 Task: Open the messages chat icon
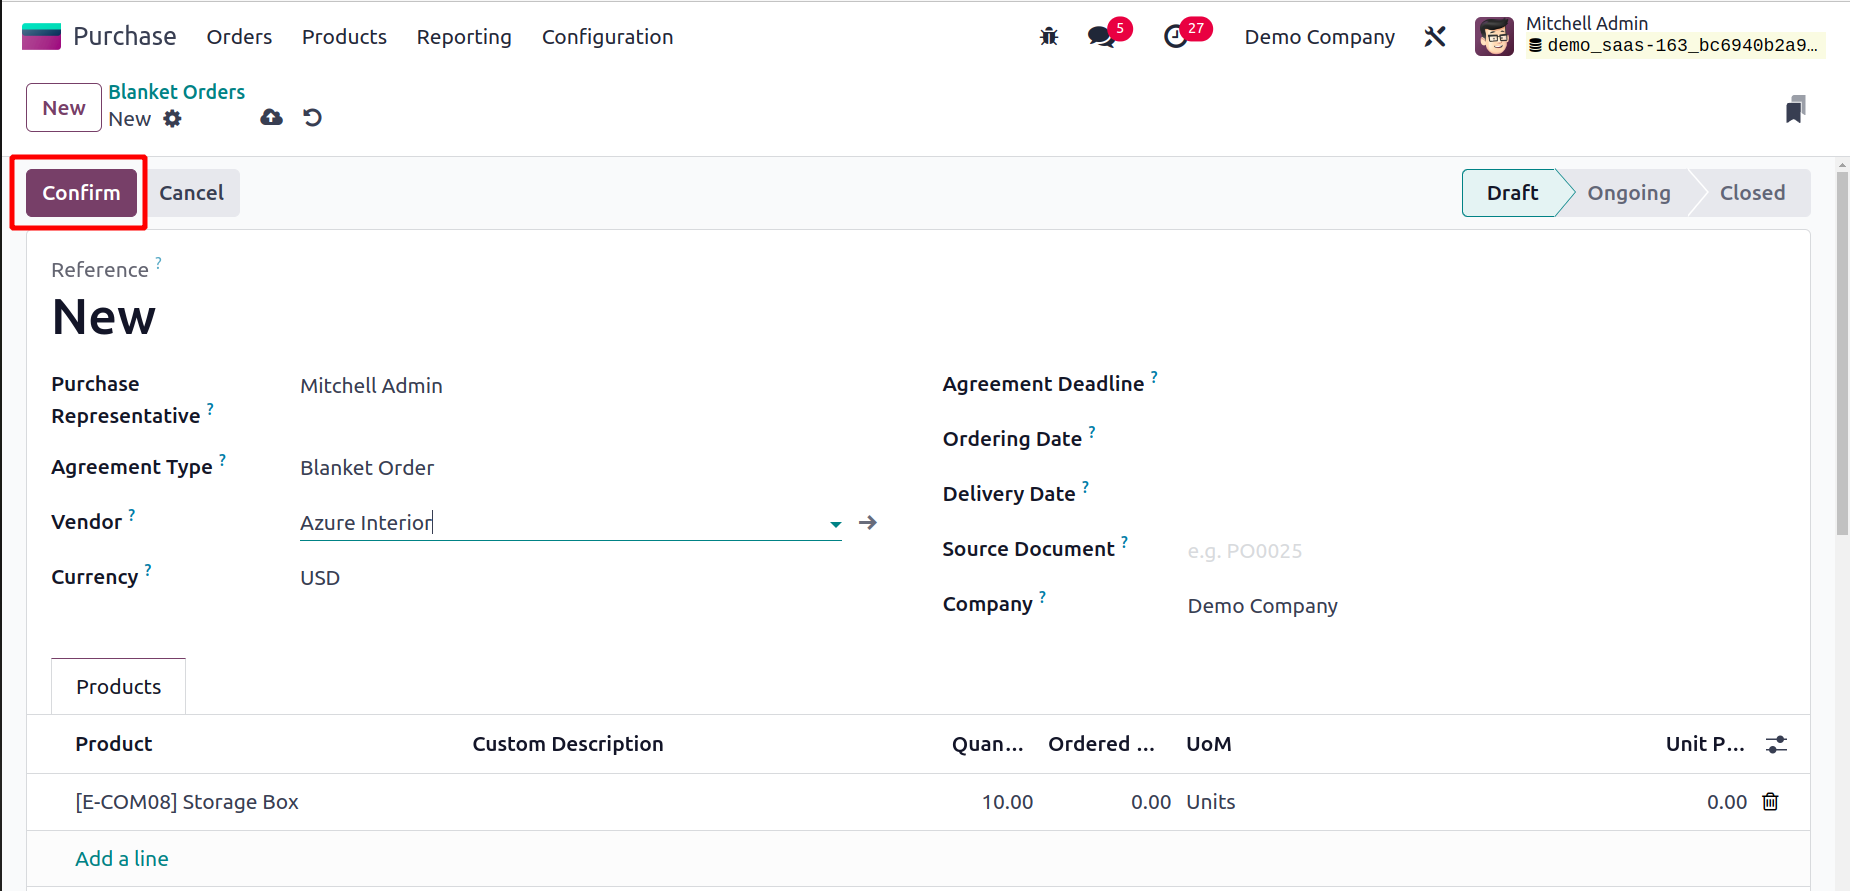[1101, 37]
